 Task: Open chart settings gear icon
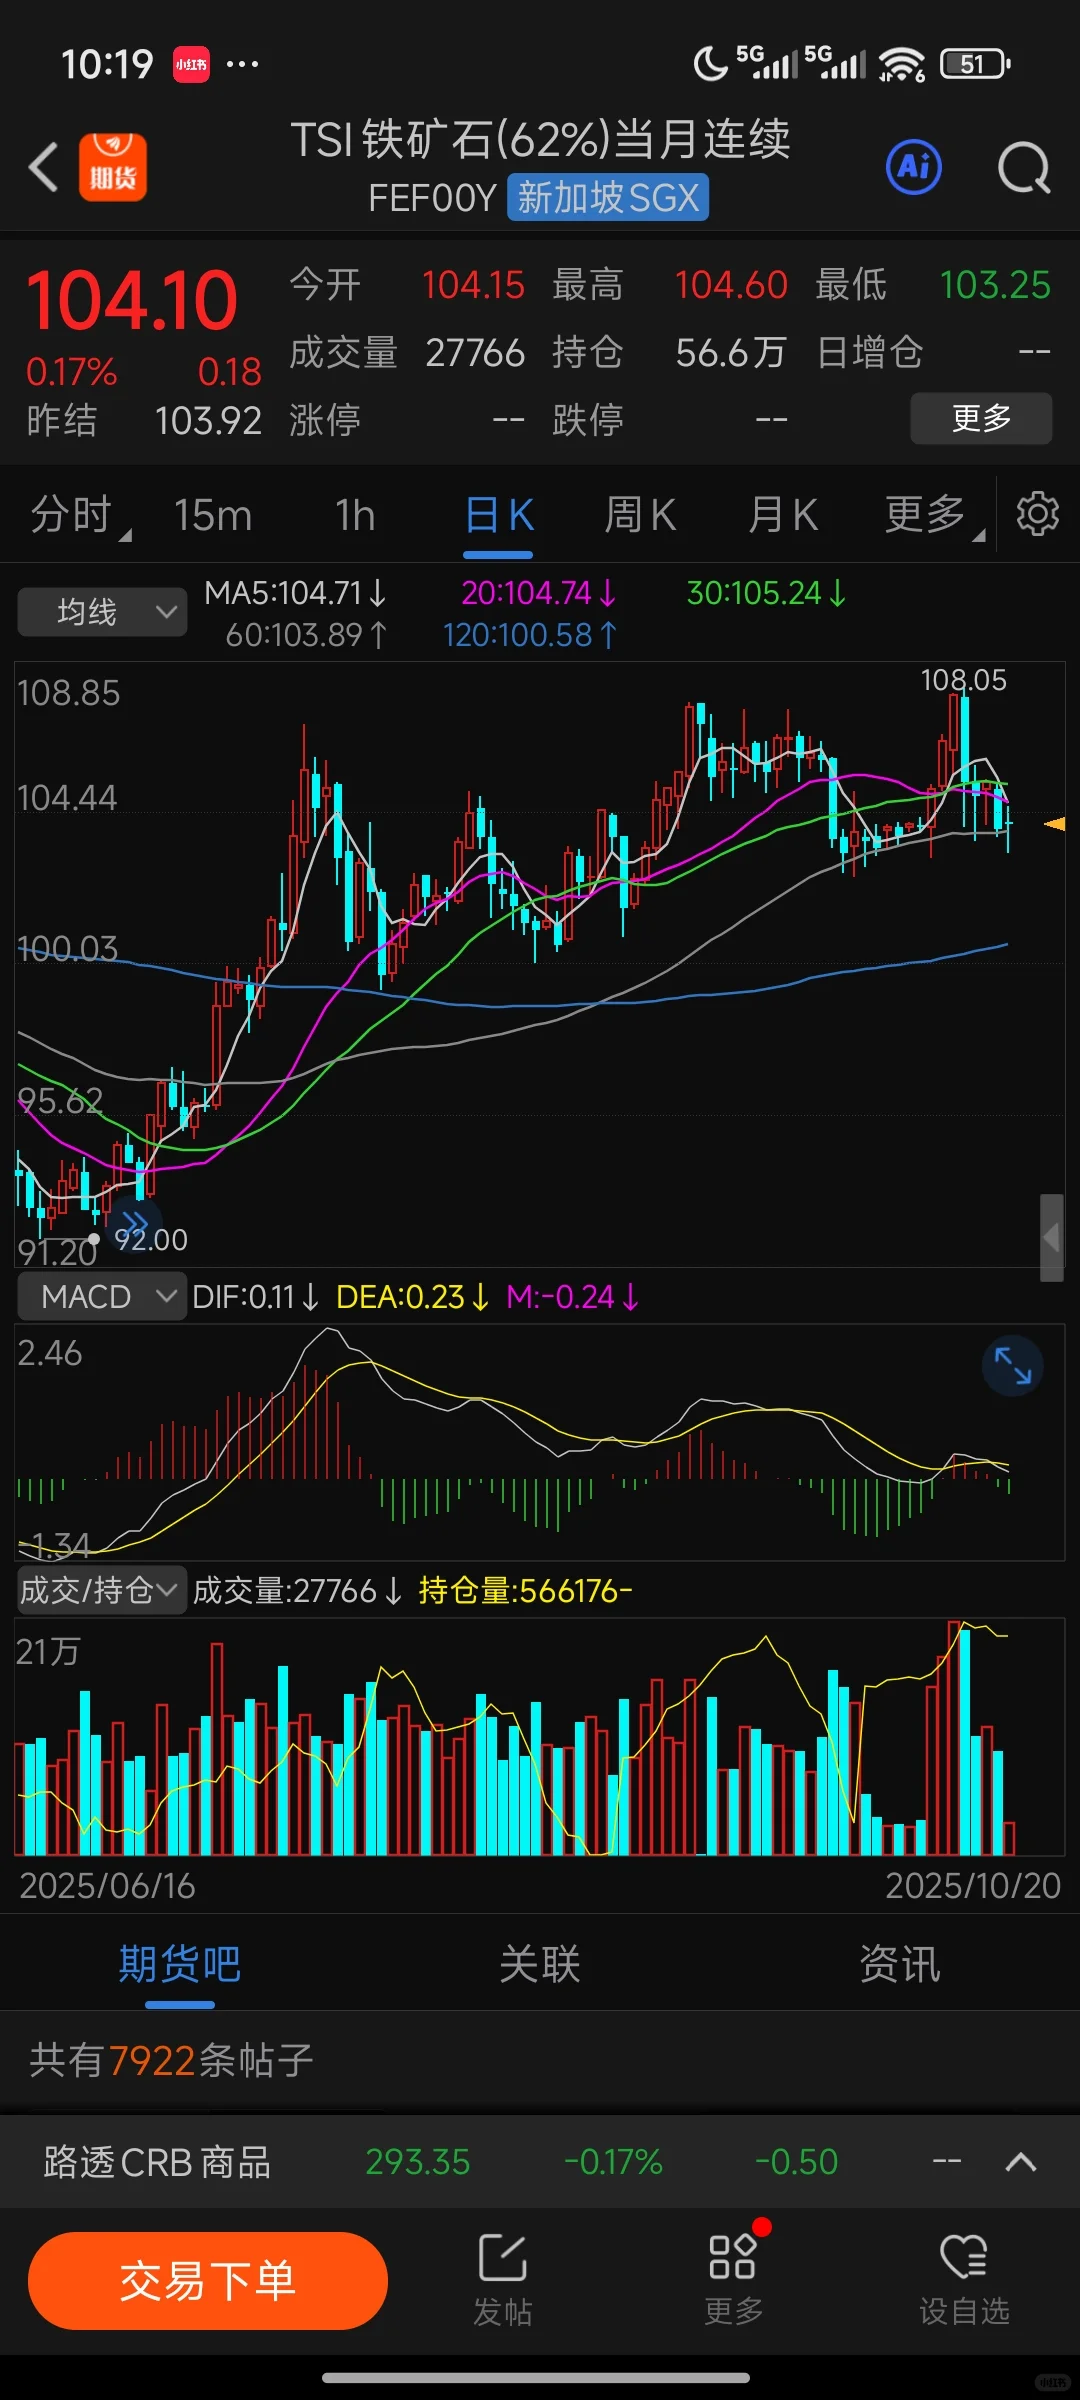click(1037, 514)
